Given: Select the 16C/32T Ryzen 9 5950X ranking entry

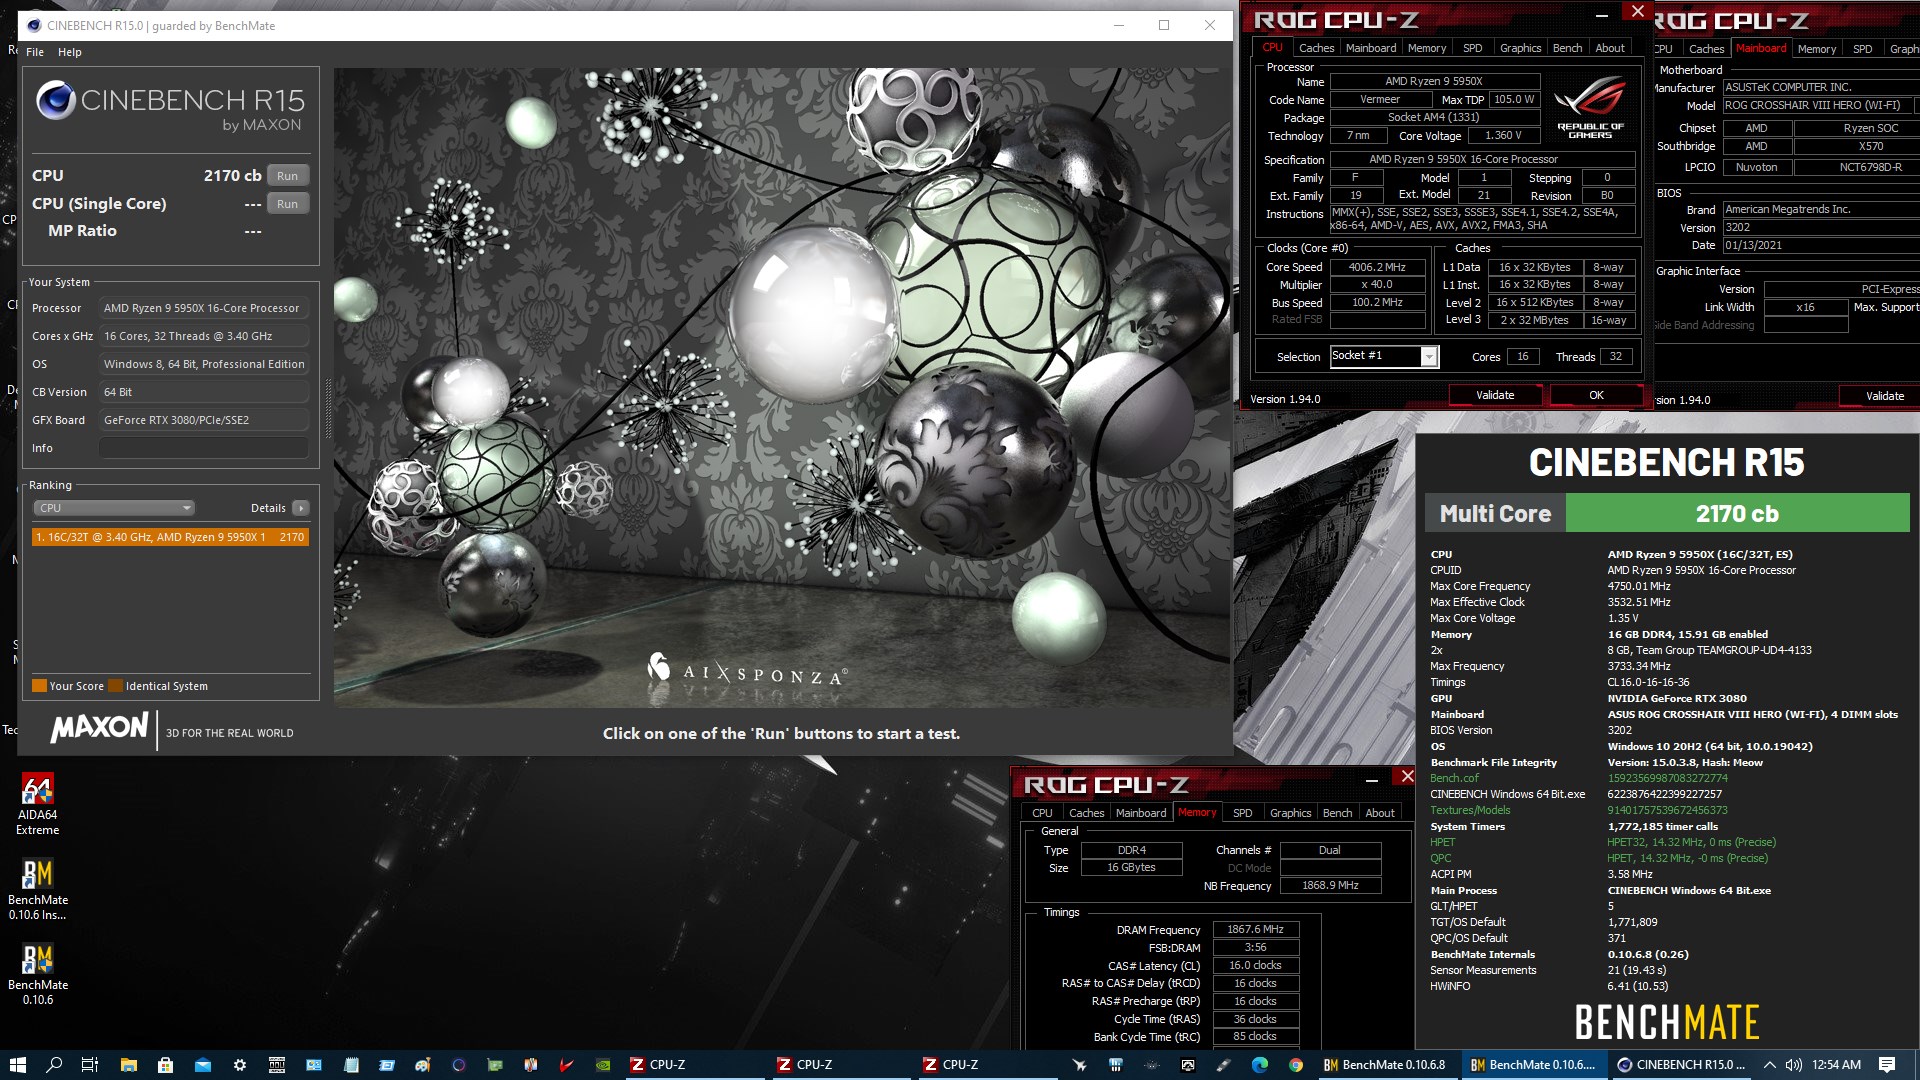Looking at the screenshot, I should tap(170, 537).
